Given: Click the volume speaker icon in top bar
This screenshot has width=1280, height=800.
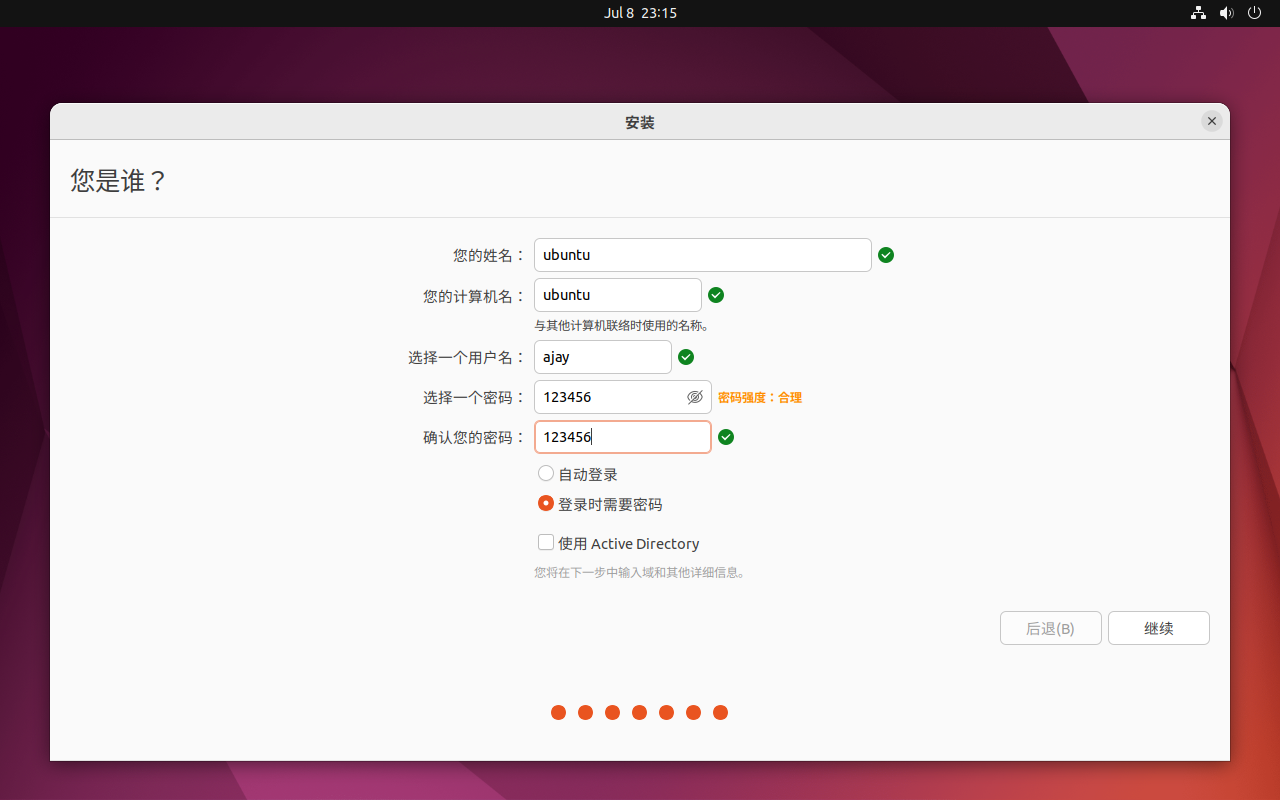Looking at the screenshot, I should [x=1226, y=13].
